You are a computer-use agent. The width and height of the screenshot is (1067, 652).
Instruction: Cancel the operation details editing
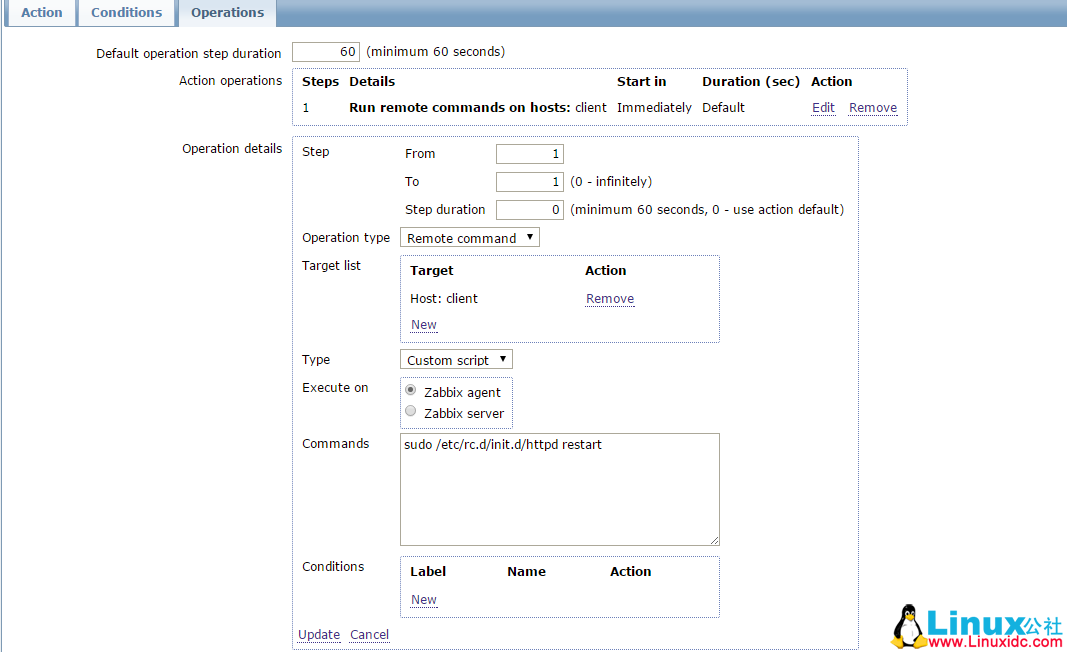point(369,635)
